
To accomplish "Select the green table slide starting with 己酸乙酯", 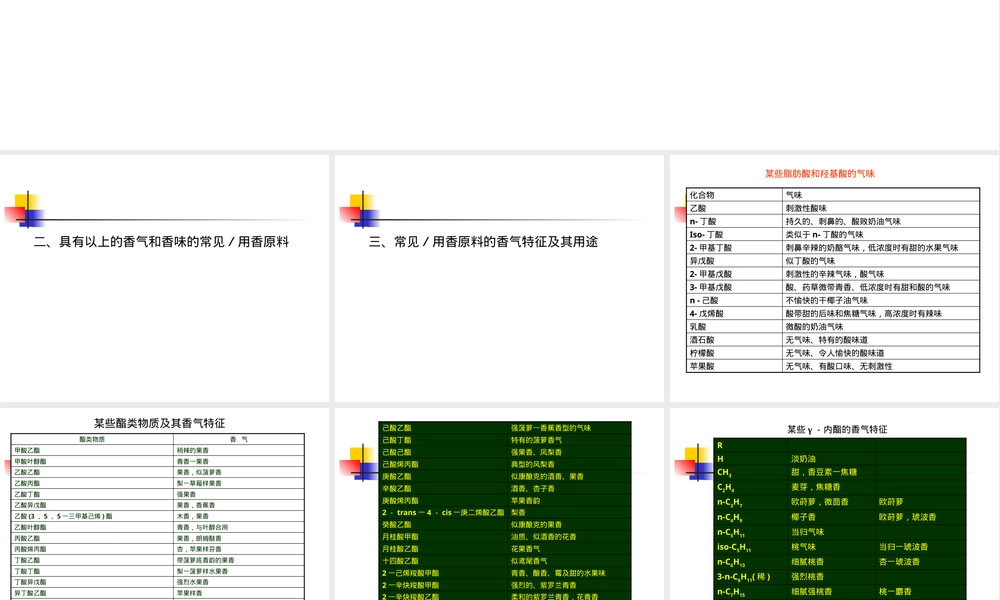I will [x=499, y=504].
